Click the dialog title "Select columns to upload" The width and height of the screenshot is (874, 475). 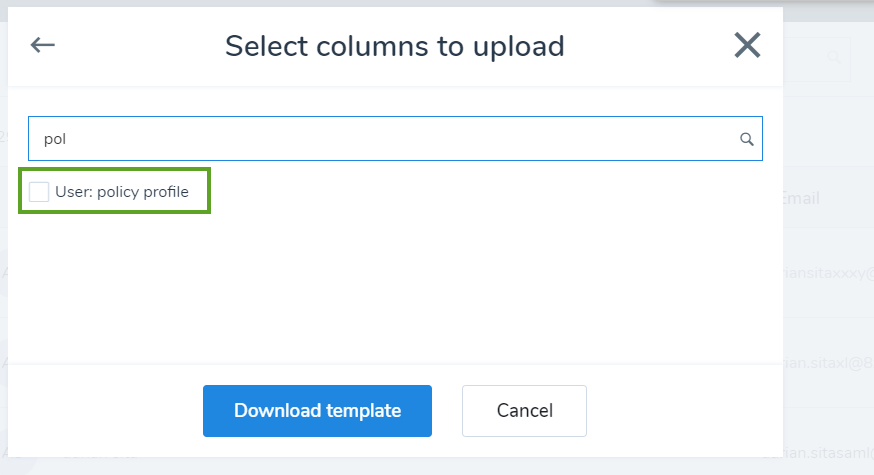(x=395, y=46)
